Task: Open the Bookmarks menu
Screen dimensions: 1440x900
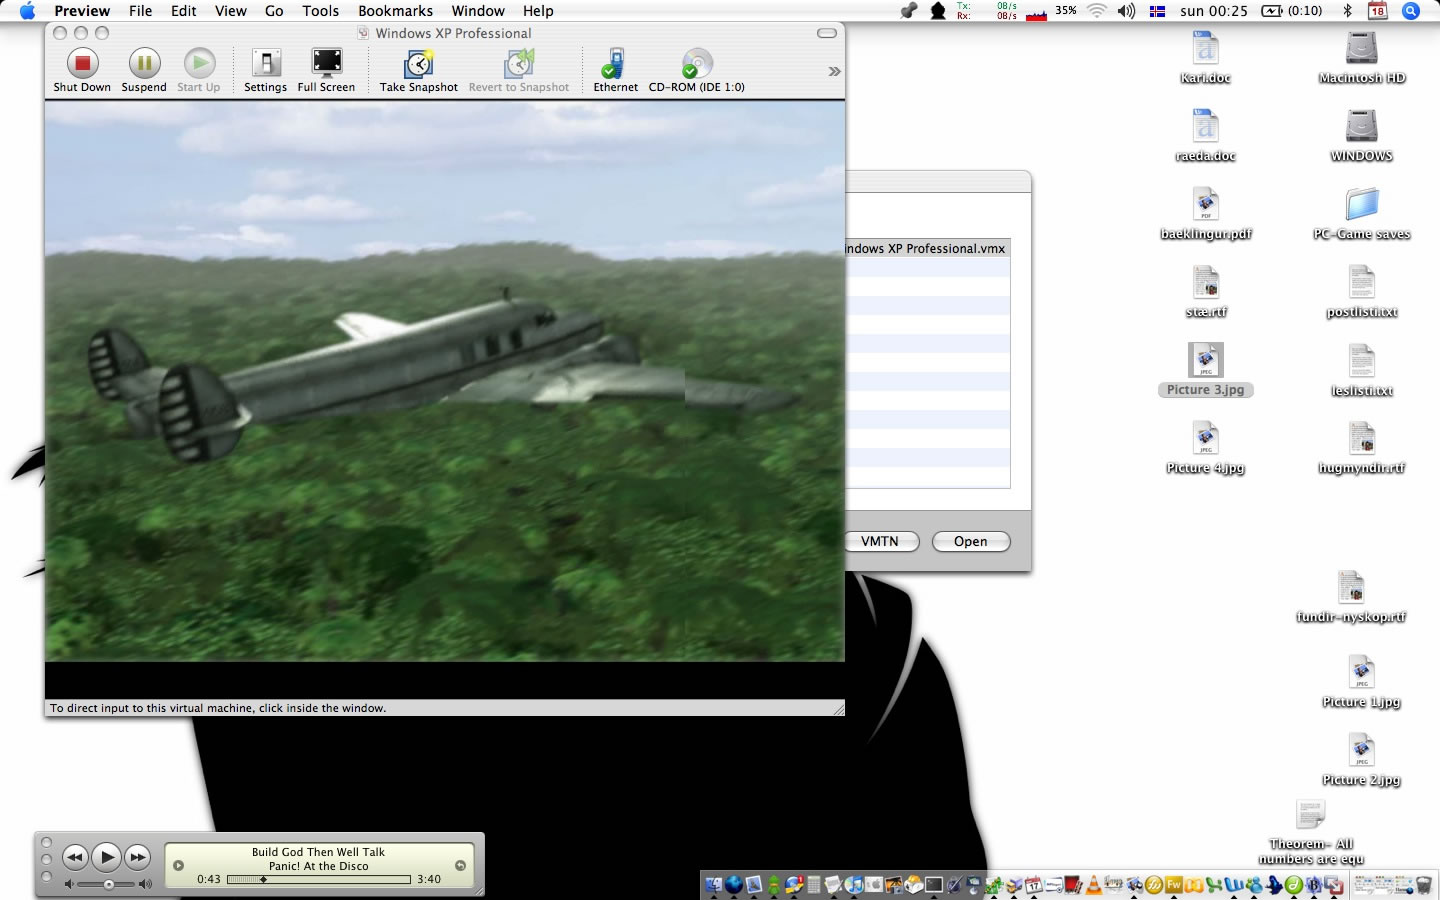Action: pos(396,11)
